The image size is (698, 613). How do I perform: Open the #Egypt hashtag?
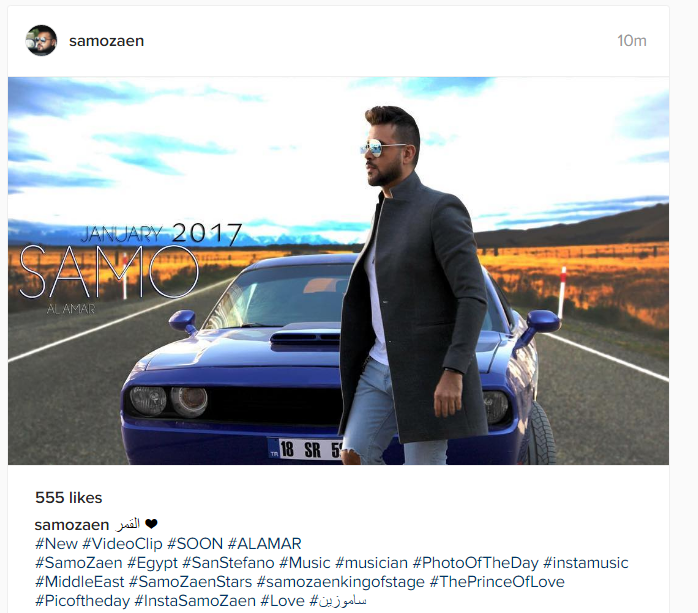(152, 563)
